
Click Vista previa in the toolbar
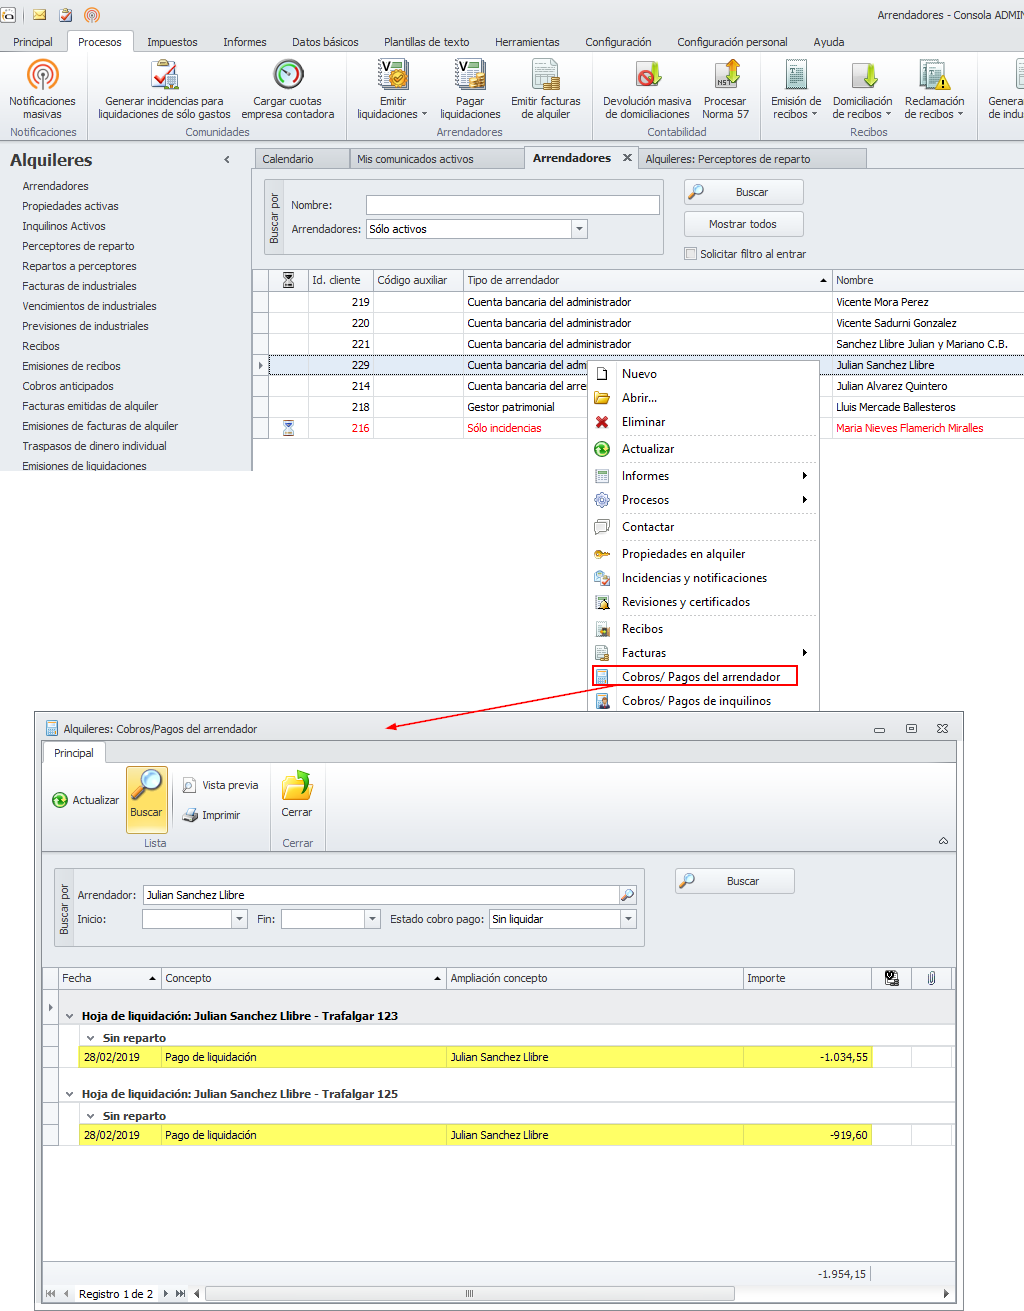(x=220, y=786)
